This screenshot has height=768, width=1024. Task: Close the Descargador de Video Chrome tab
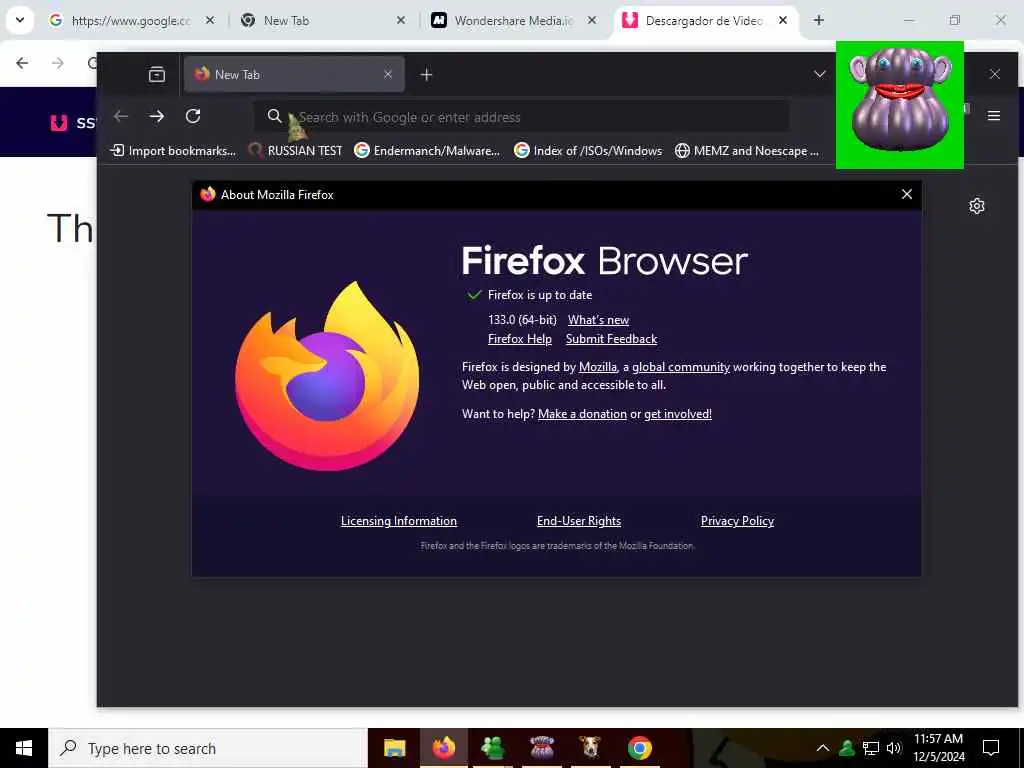[782, 21]
